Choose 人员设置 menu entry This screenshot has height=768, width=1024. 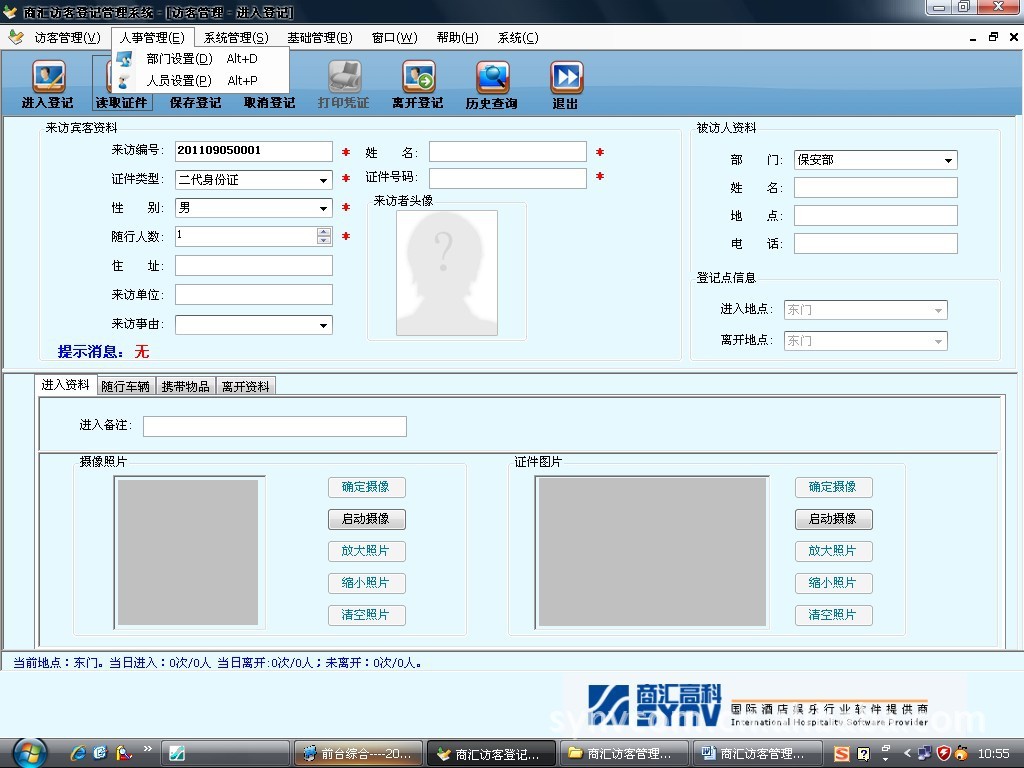pos(179,81)
